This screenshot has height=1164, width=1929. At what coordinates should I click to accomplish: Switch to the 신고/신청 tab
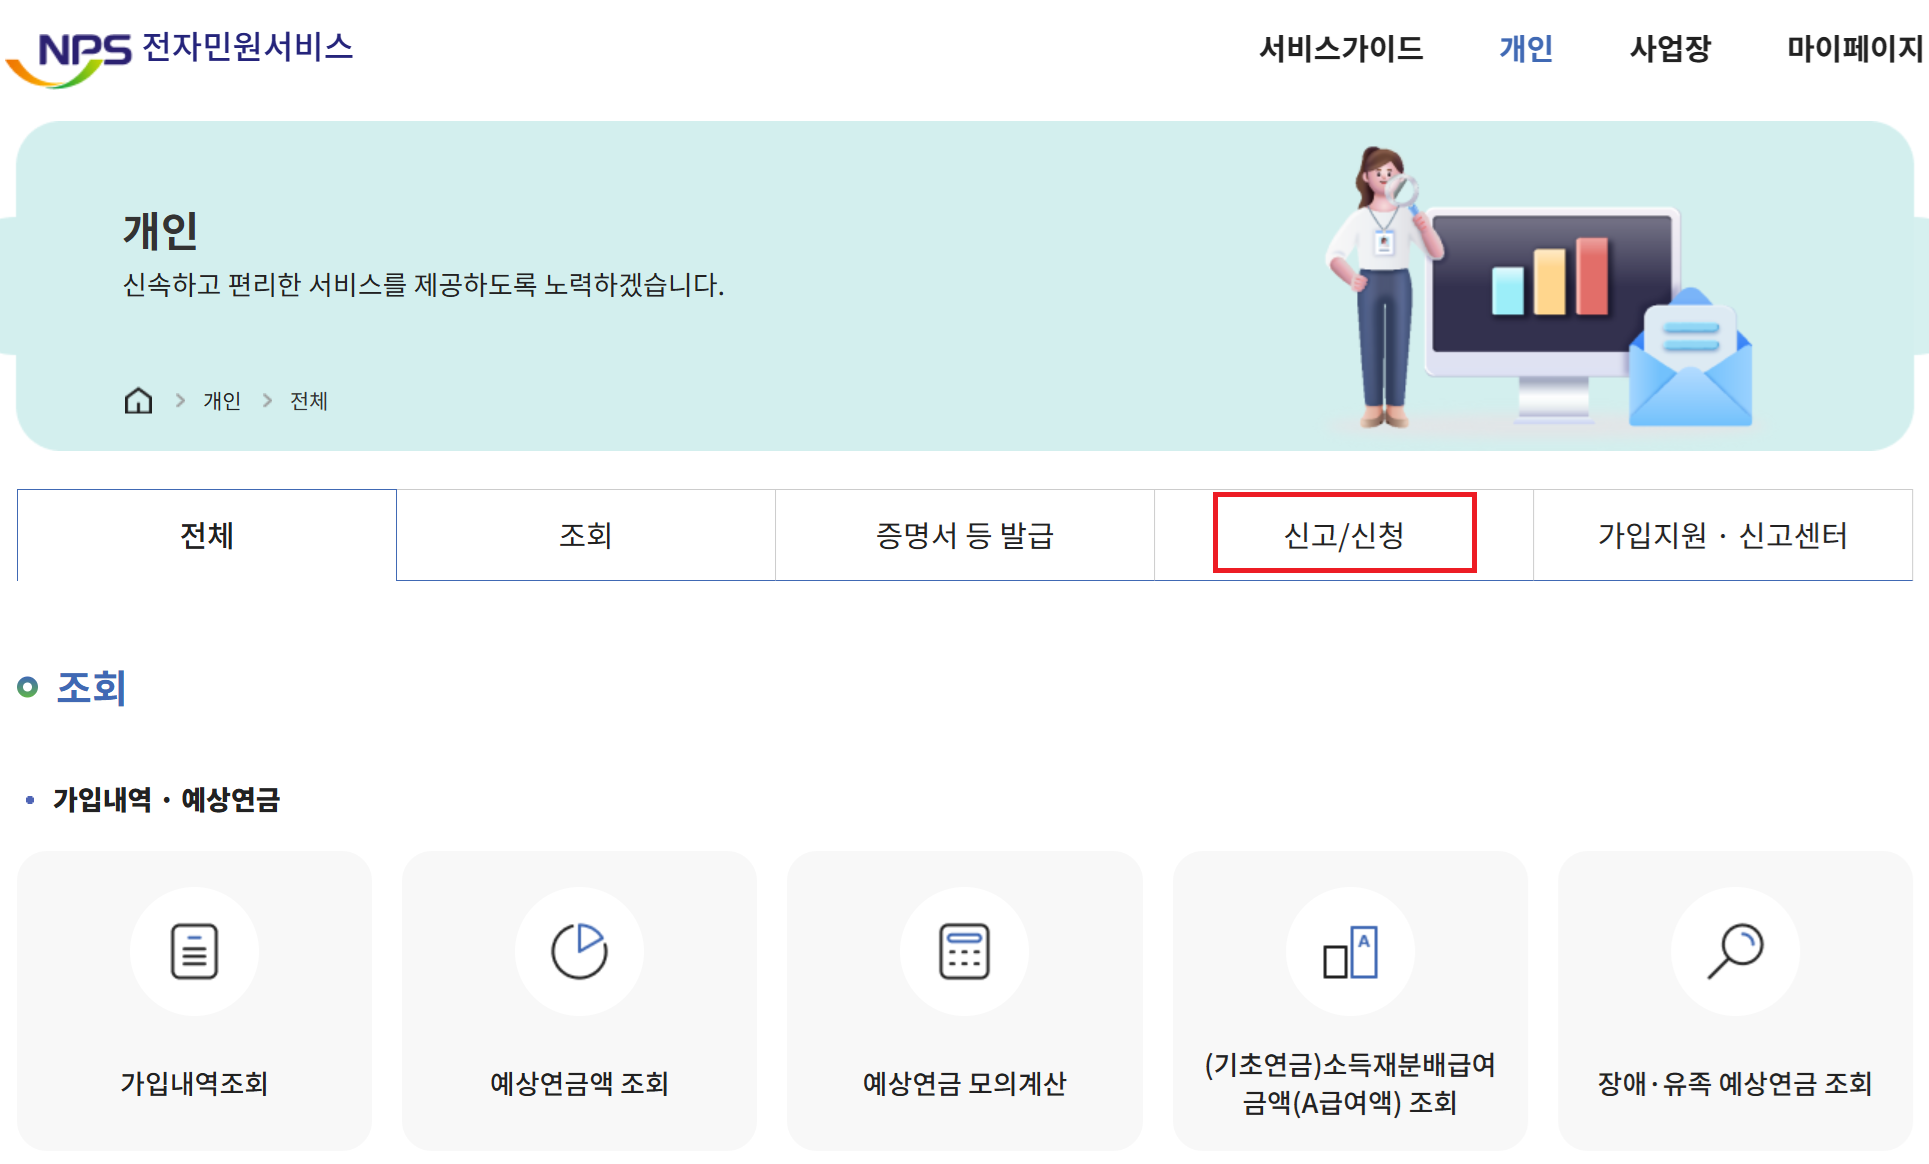[x=1343, y=534]
